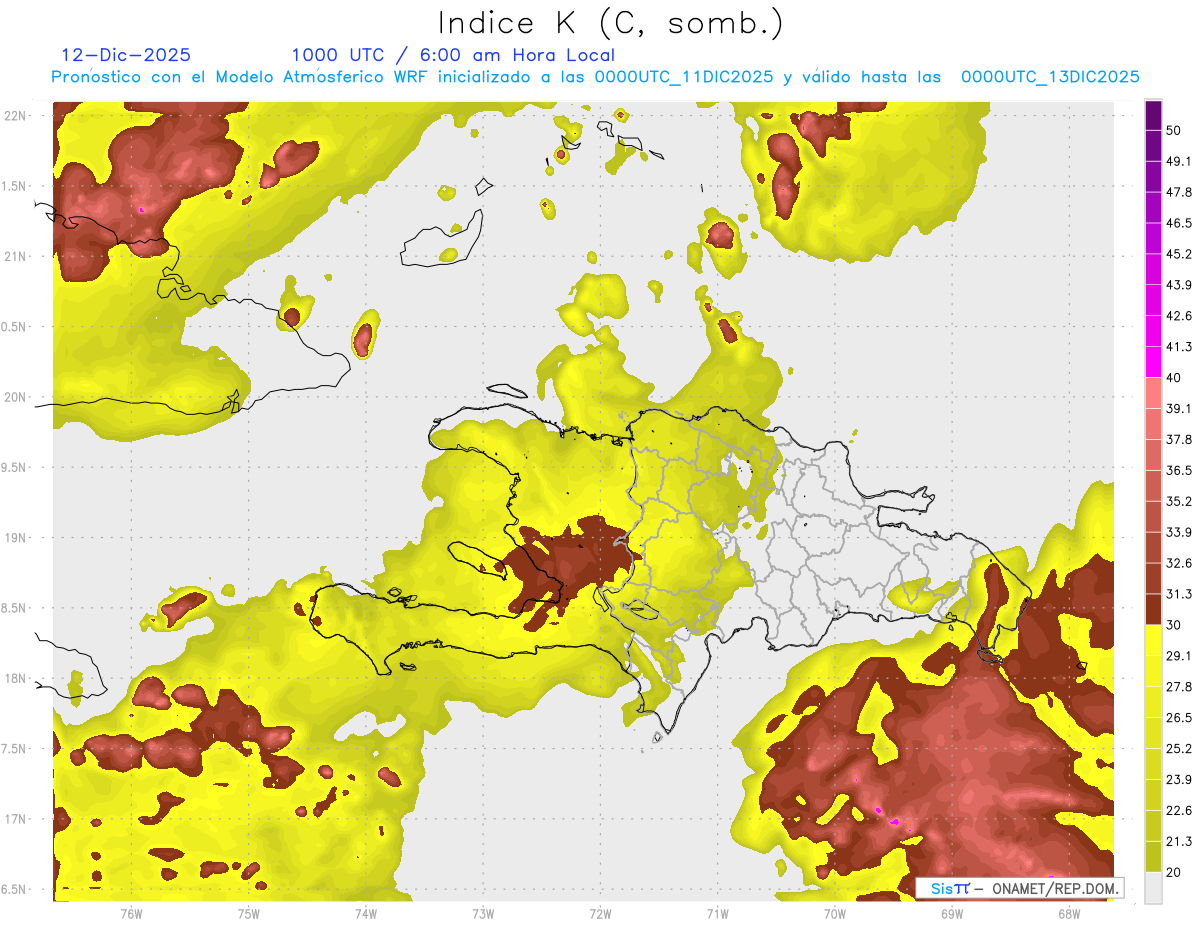Screen dimensions: 1200x927
Task: Click the legend value "32.6"
Action: tap(1179, 563)
